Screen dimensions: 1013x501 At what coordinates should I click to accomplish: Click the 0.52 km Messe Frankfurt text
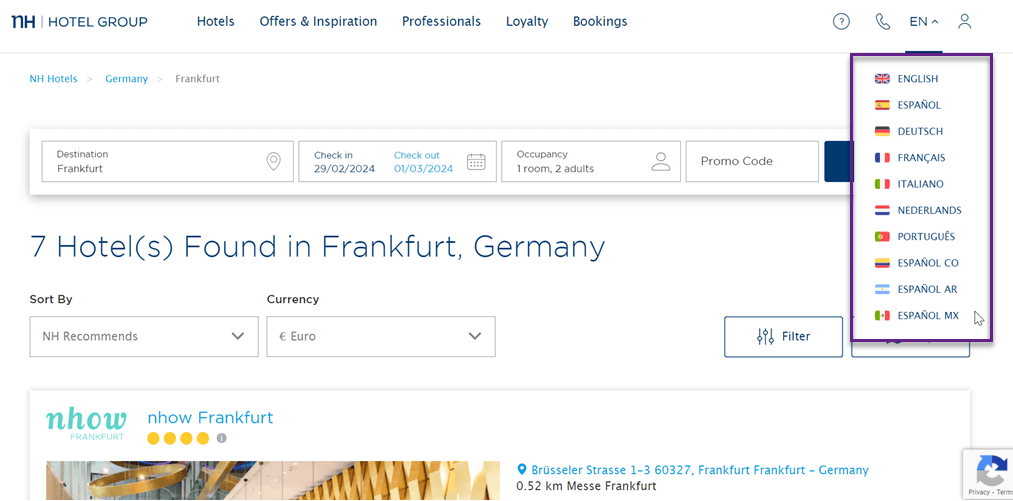(x=587, y=485)
